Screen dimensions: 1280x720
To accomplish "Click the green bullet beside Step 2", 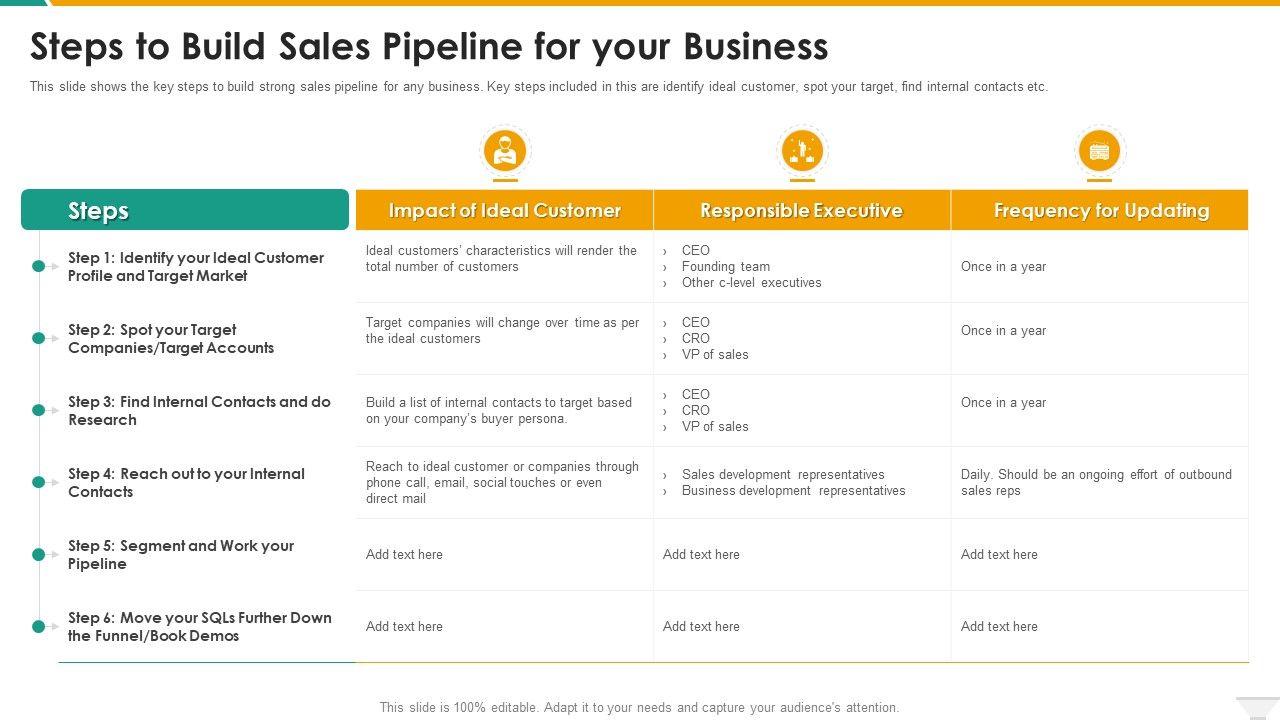I will (39, 338).
